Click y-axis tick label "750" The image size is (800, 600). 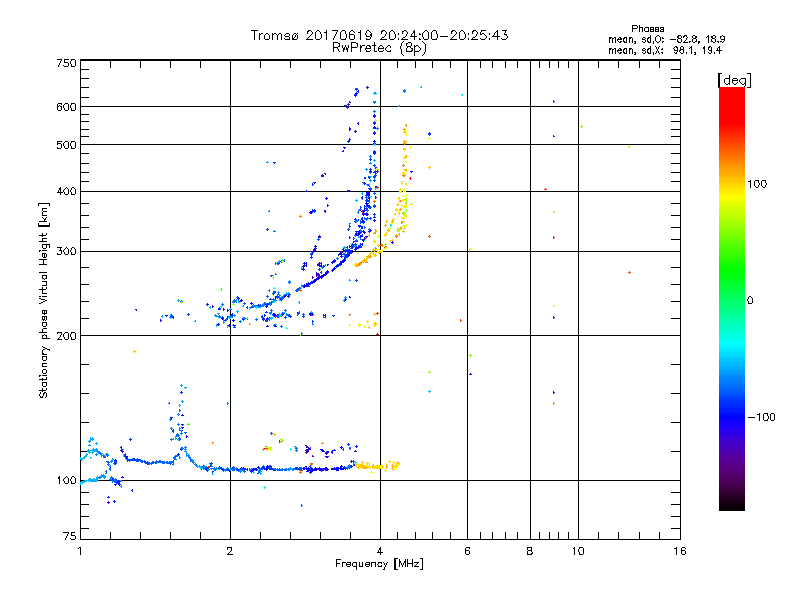click(66, 63)
